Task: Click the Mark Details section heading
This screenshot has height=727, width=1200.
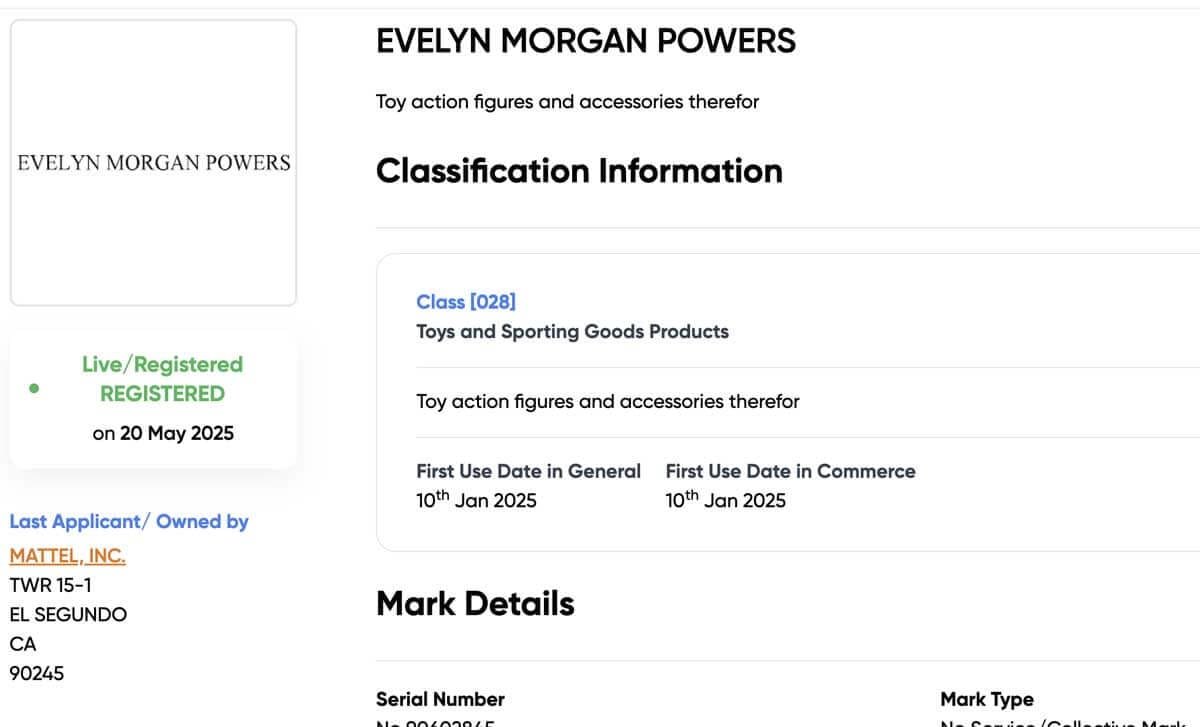Action: click(474, 603)
